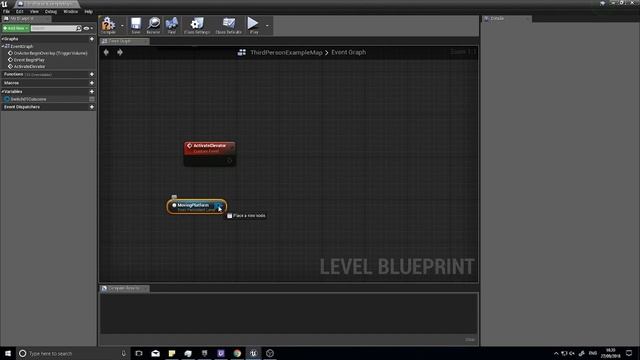Open the Windows notification center
The width and height of the screenshot is (640, 360).
(629, 353)
